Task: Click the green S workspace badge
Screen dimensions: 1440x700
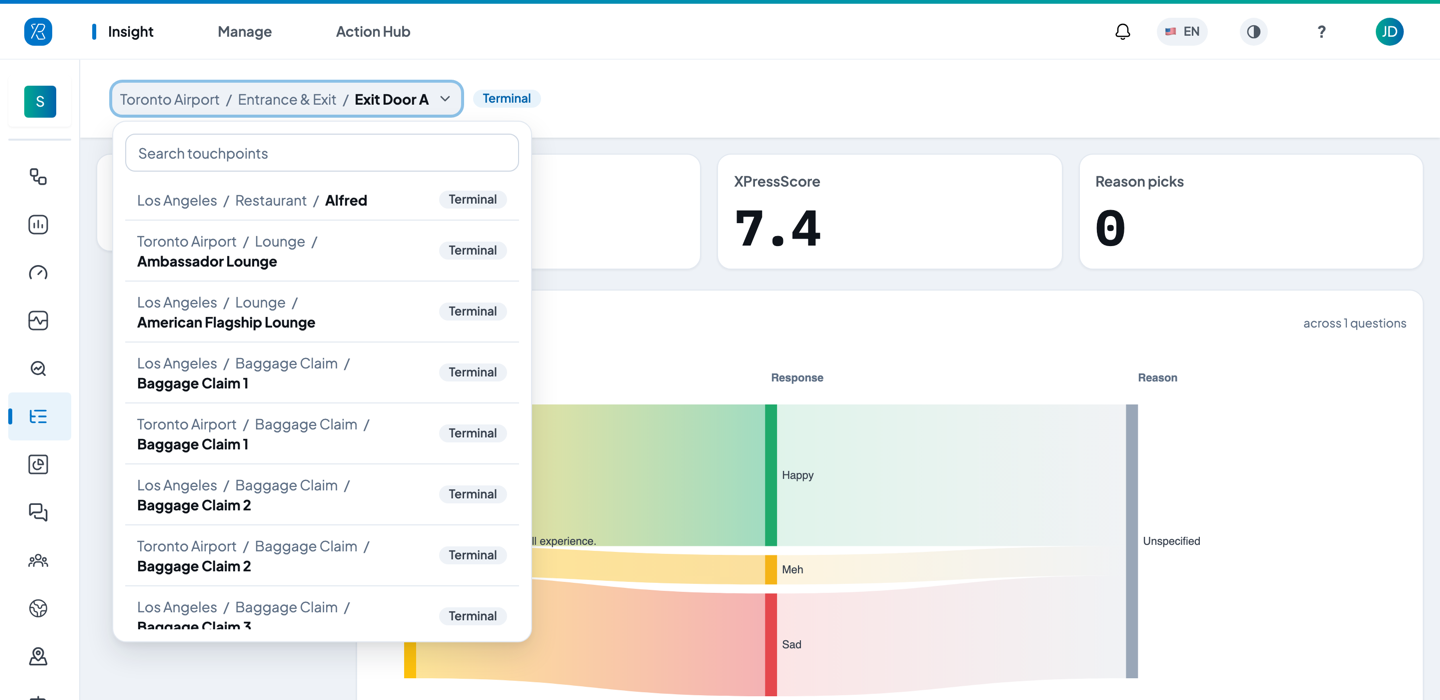Action: coord(40,101)
